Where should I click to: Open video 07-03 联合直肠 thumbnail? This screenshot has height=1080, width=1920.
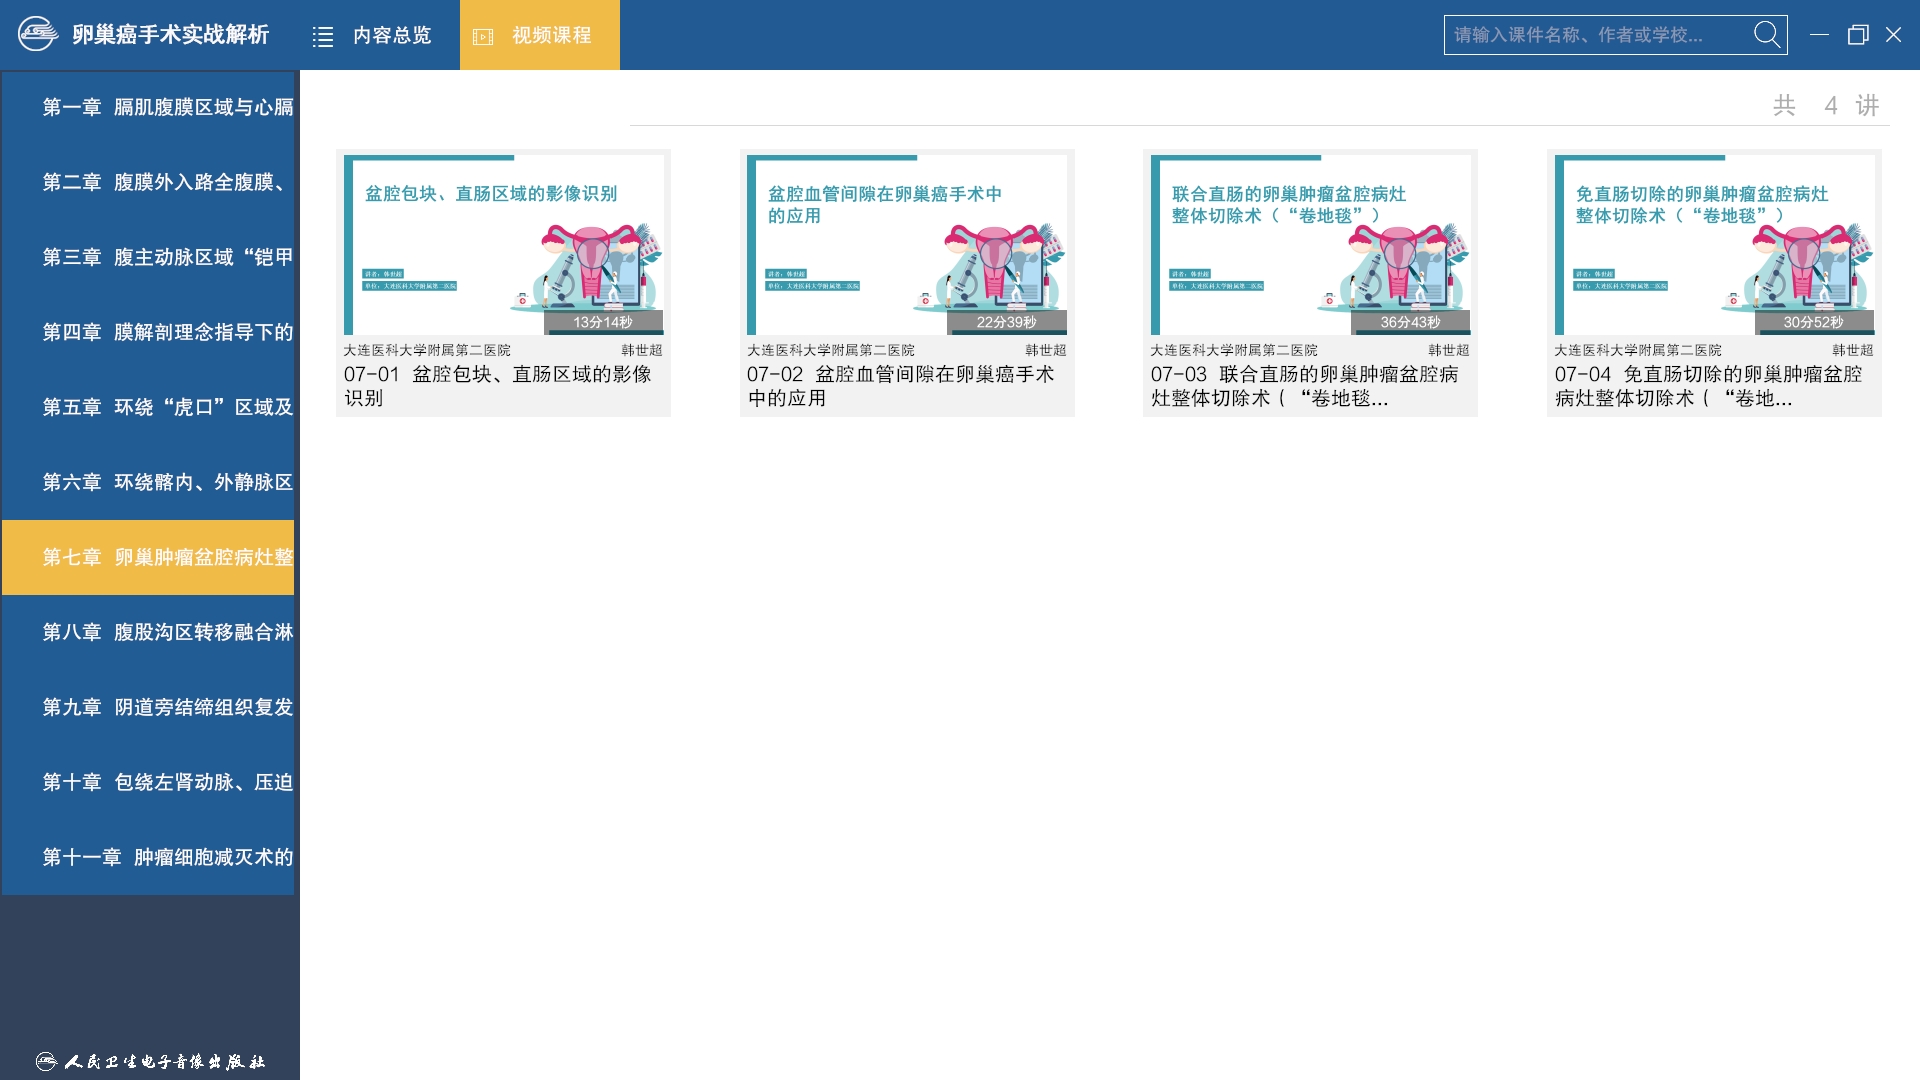point(1310,245)
